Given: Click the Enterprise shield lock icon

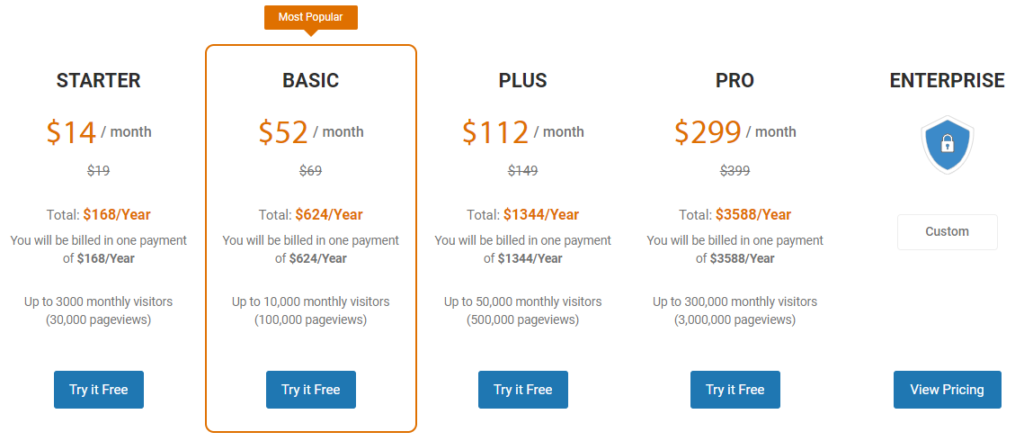Looking at the screenshot, I should coord(947,145).
